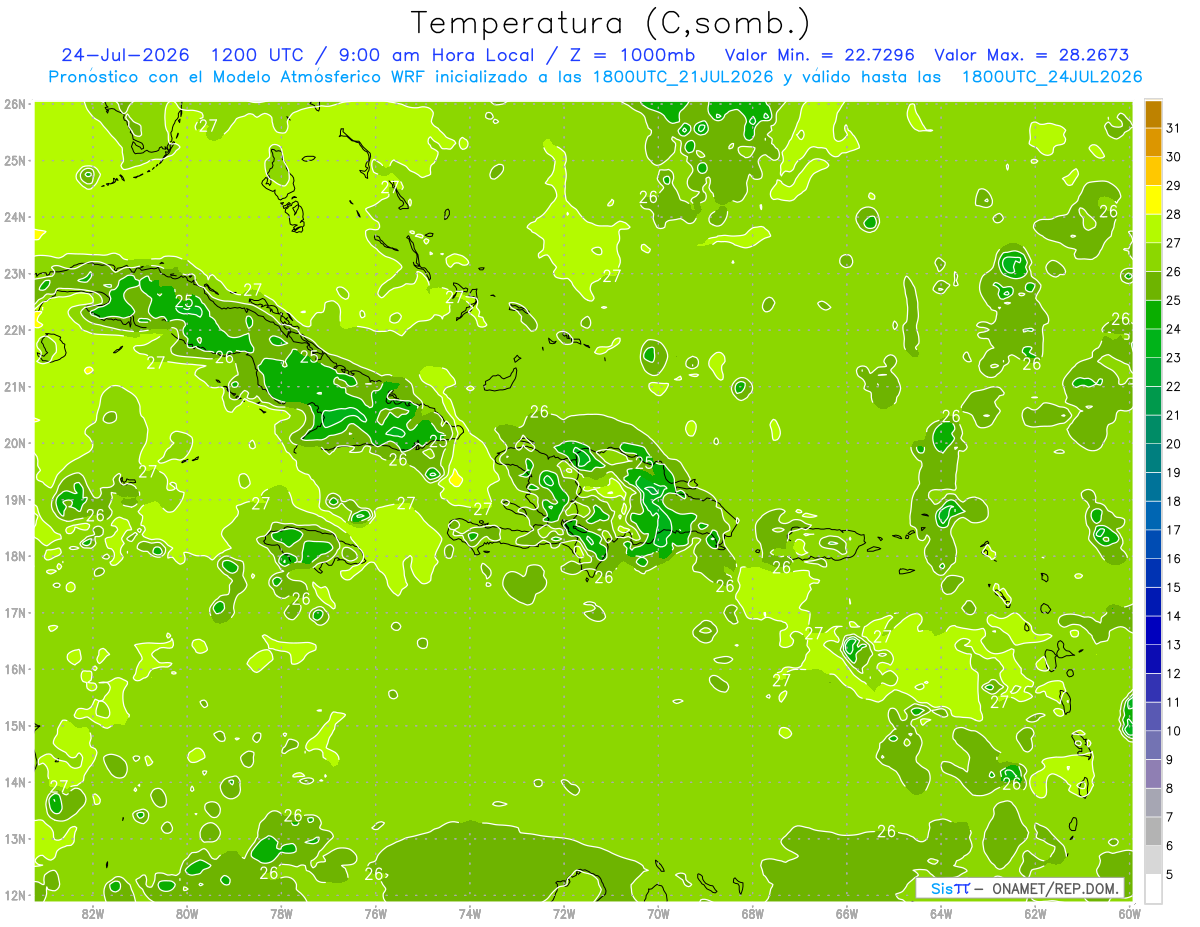Viewport: 1200px width, 927px height.
Task: Click the initialization time "1800UTC_21JUL2026"
Action: pos(684,77)
